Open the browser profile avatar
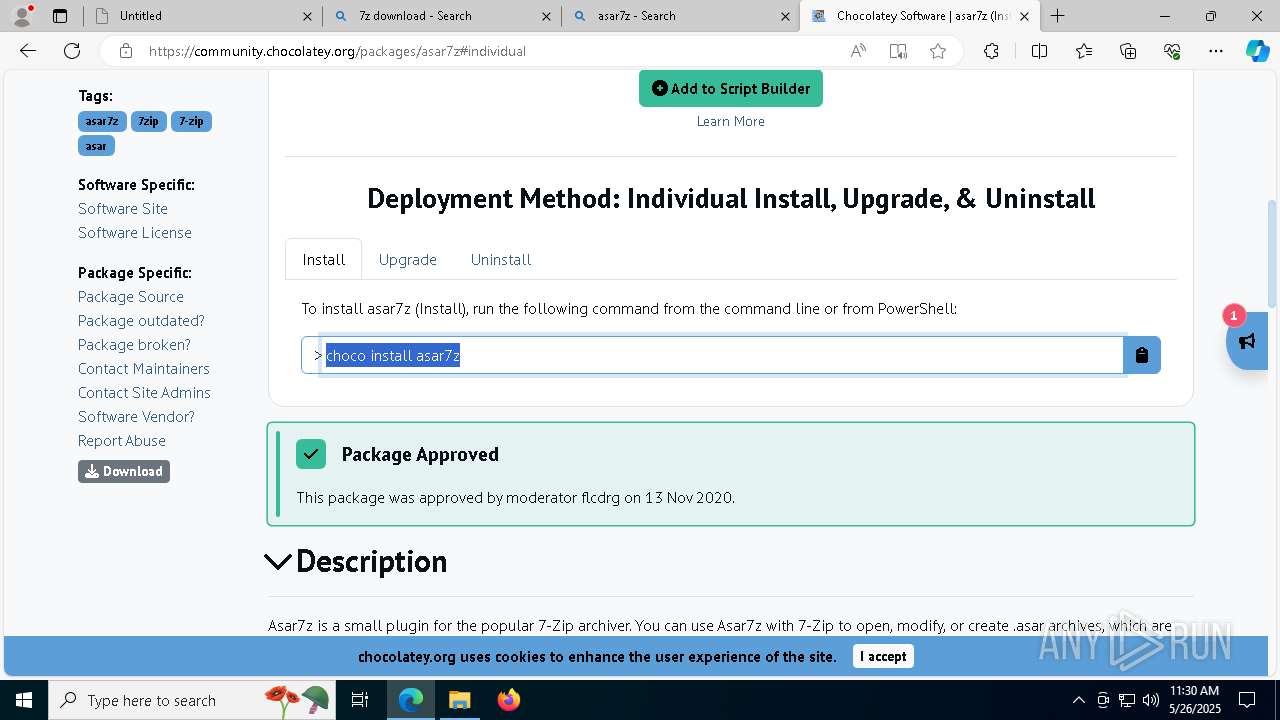Viewport: 1280px width, 720px height. (x=22, y=16)
